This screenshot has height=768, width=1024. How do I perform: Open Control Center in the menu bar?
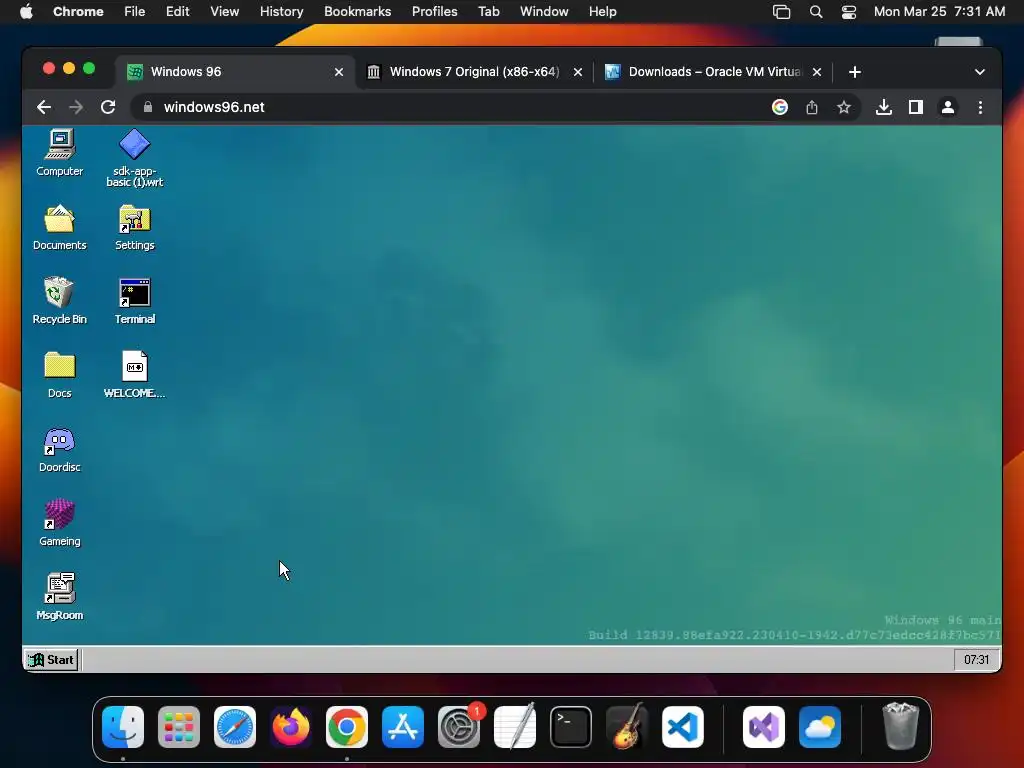848,11
